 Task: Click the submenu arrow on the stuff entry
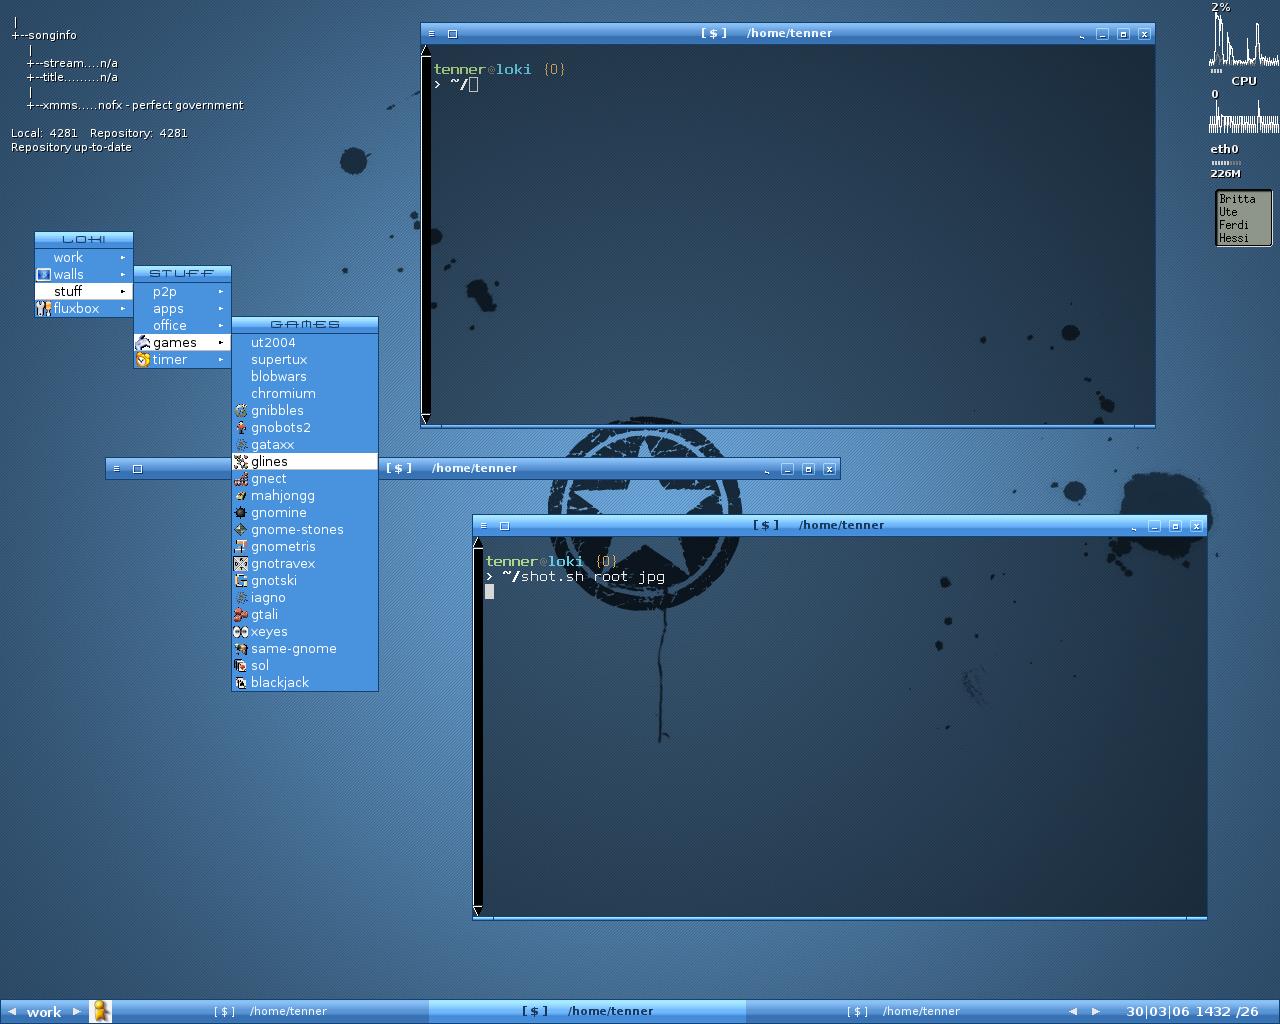tap(123, 291)
